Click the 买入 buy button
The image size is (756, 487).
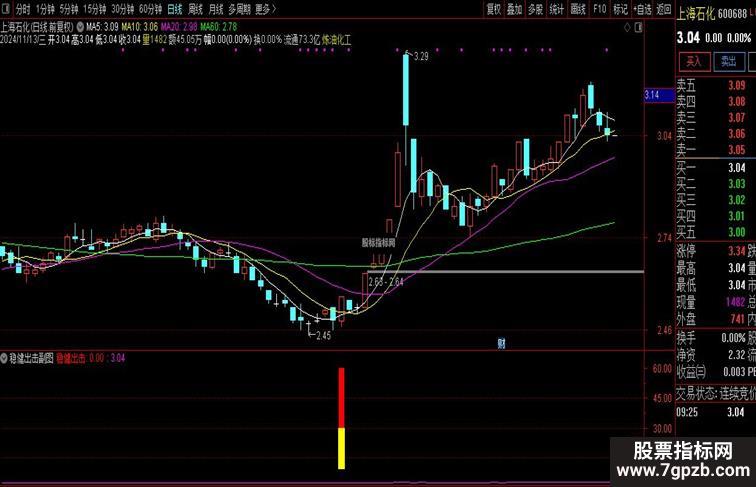click(694, 61)
